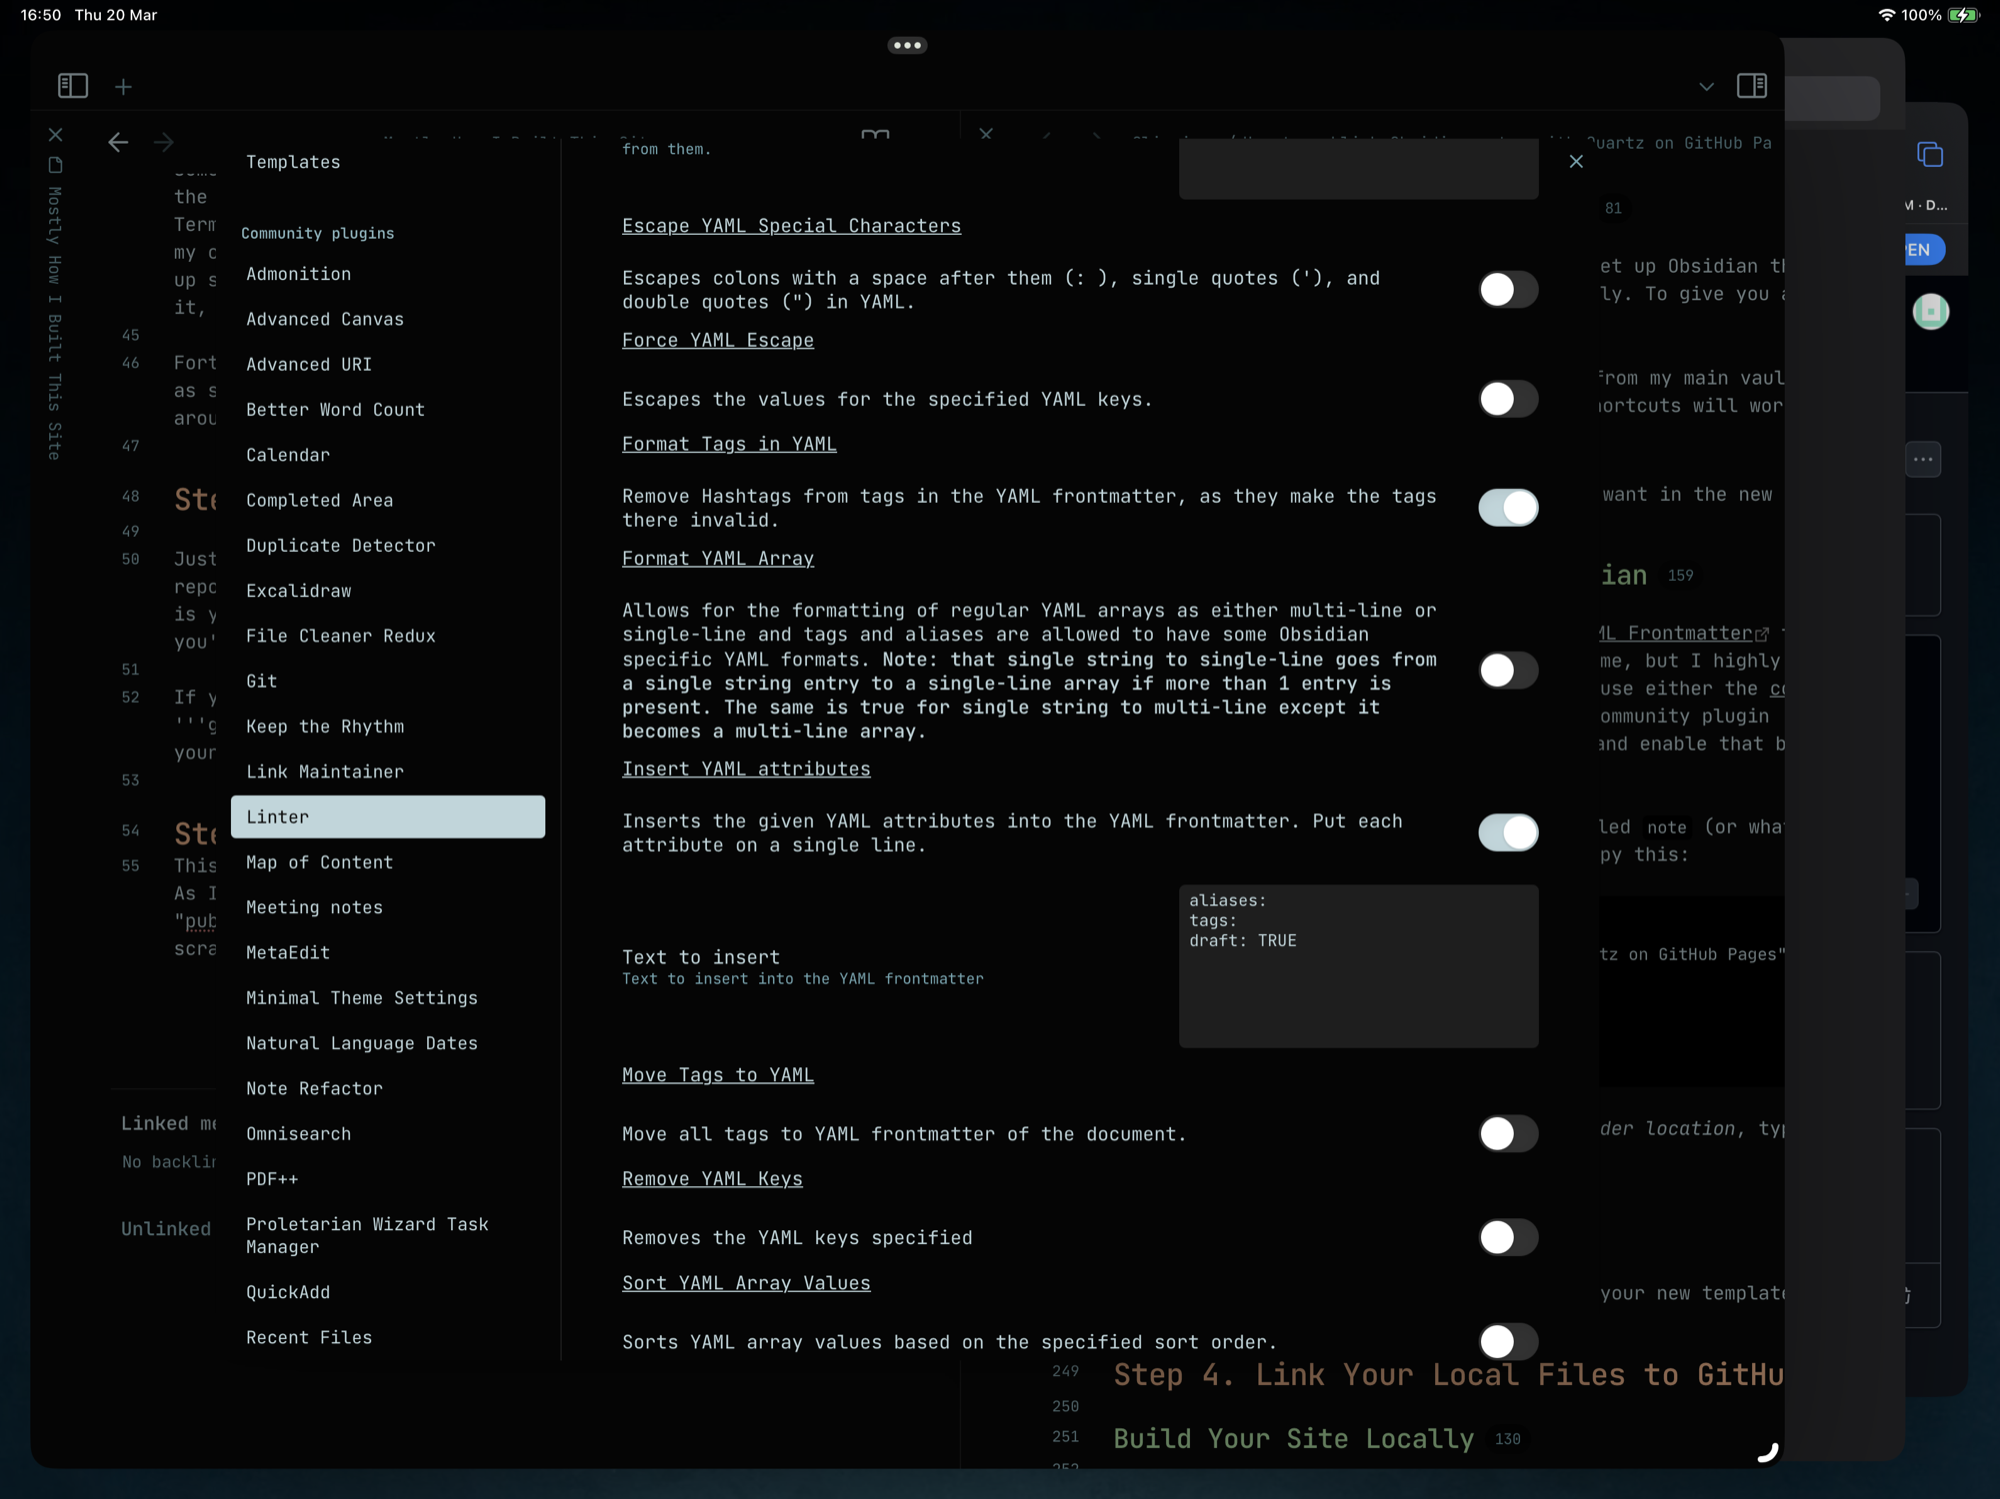
Task: Click the file icon in collapsed sidebar
Action: point(56,165)
